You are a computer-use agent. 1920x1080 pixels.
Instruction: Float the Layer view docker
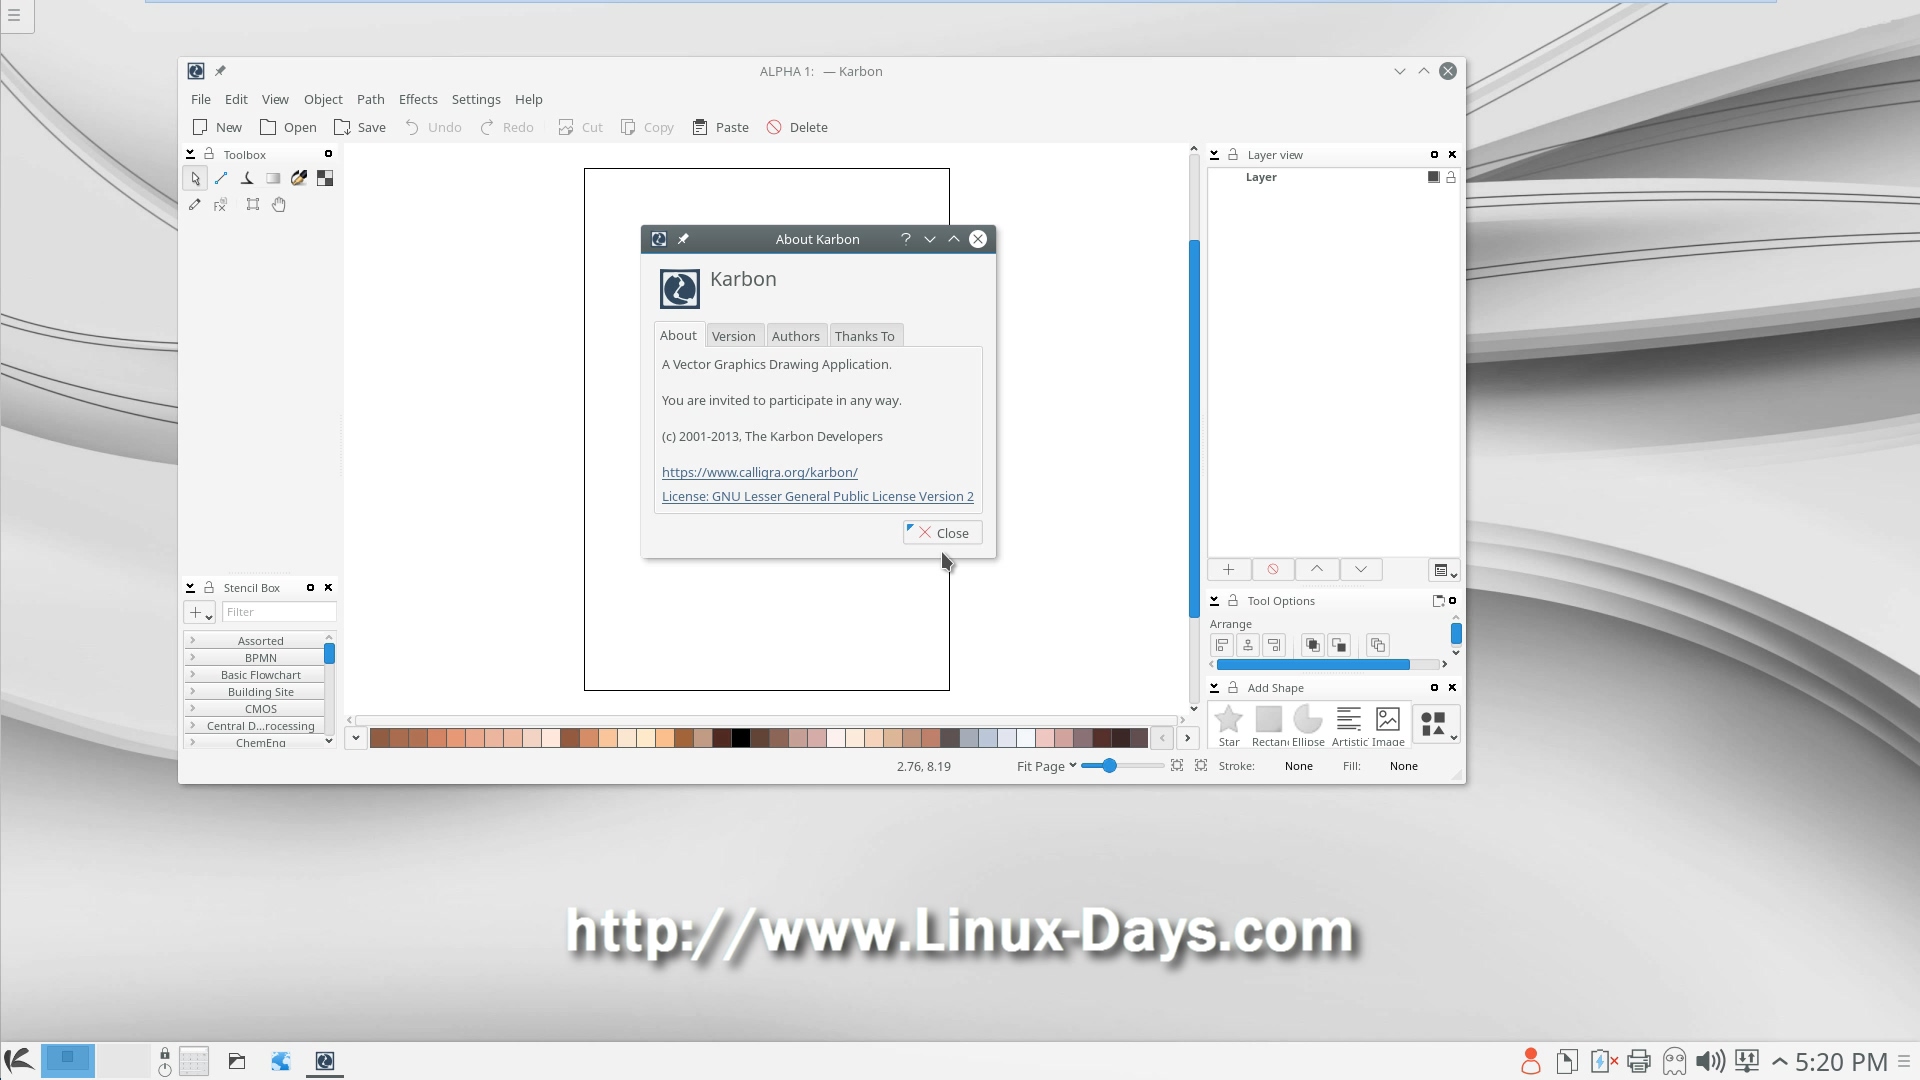coord(1434,154)
